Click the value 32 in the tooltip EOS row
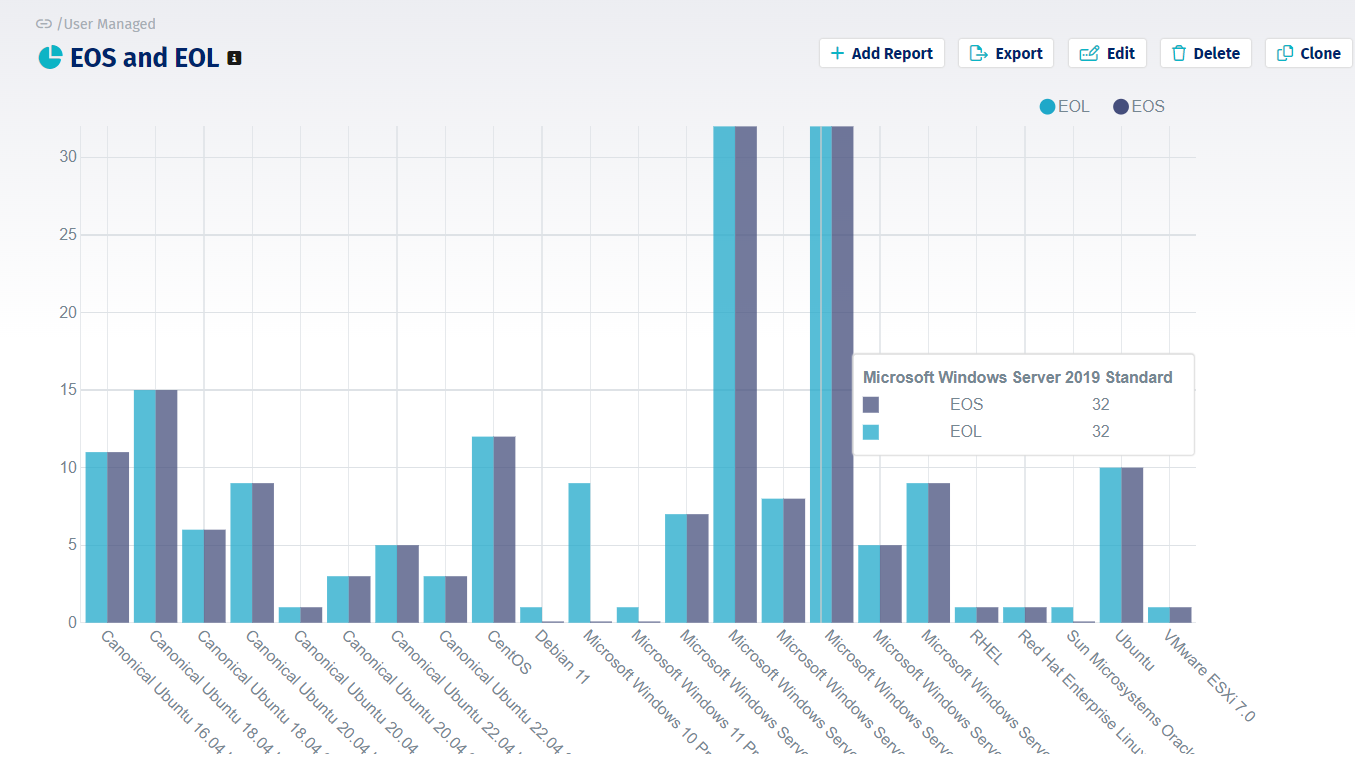This screenshot has height=761, width=1355. click(x=1101, y=405)
